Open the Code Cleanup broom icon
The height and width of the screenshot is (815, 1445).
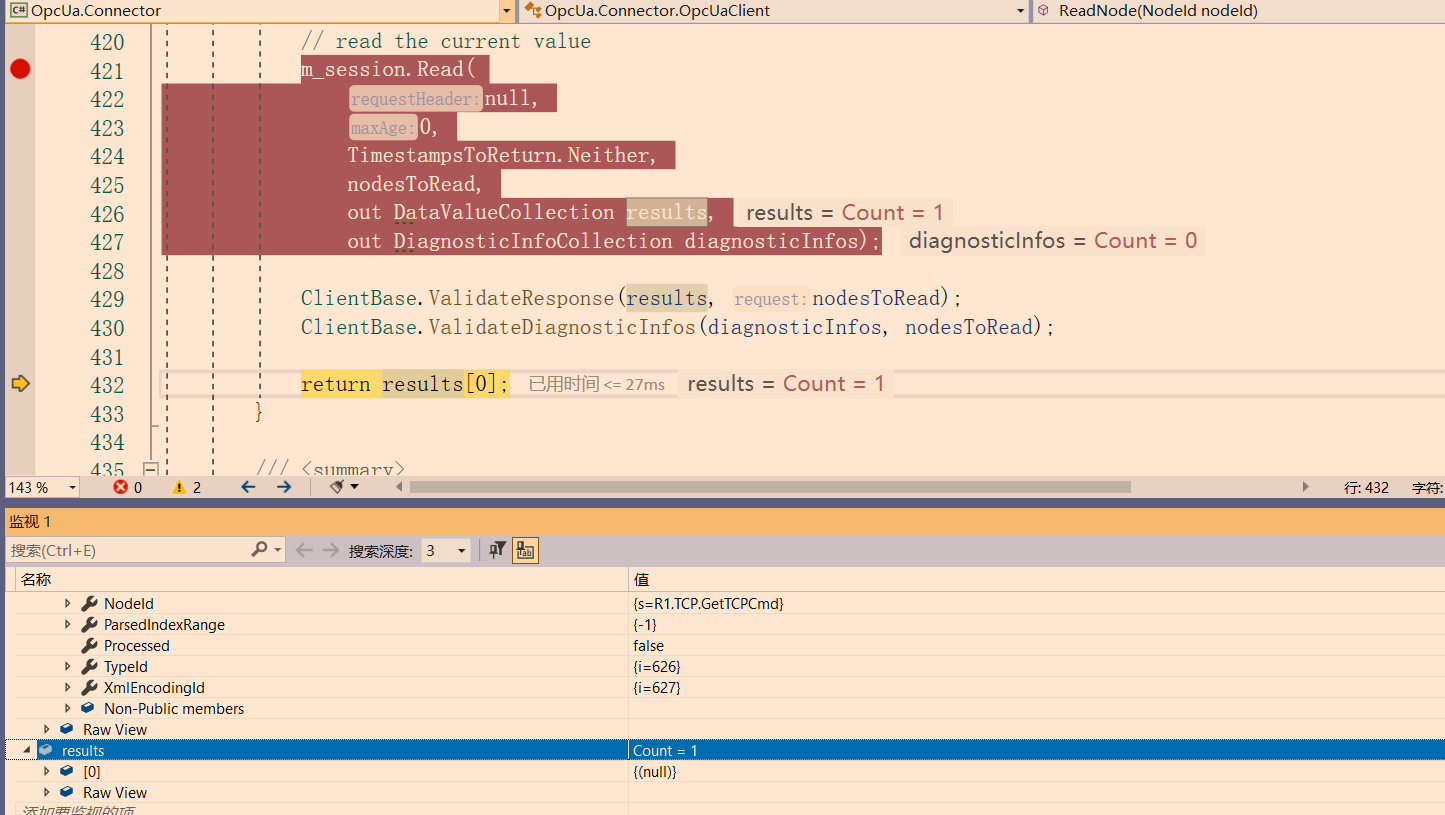click(x=335, y=487)
